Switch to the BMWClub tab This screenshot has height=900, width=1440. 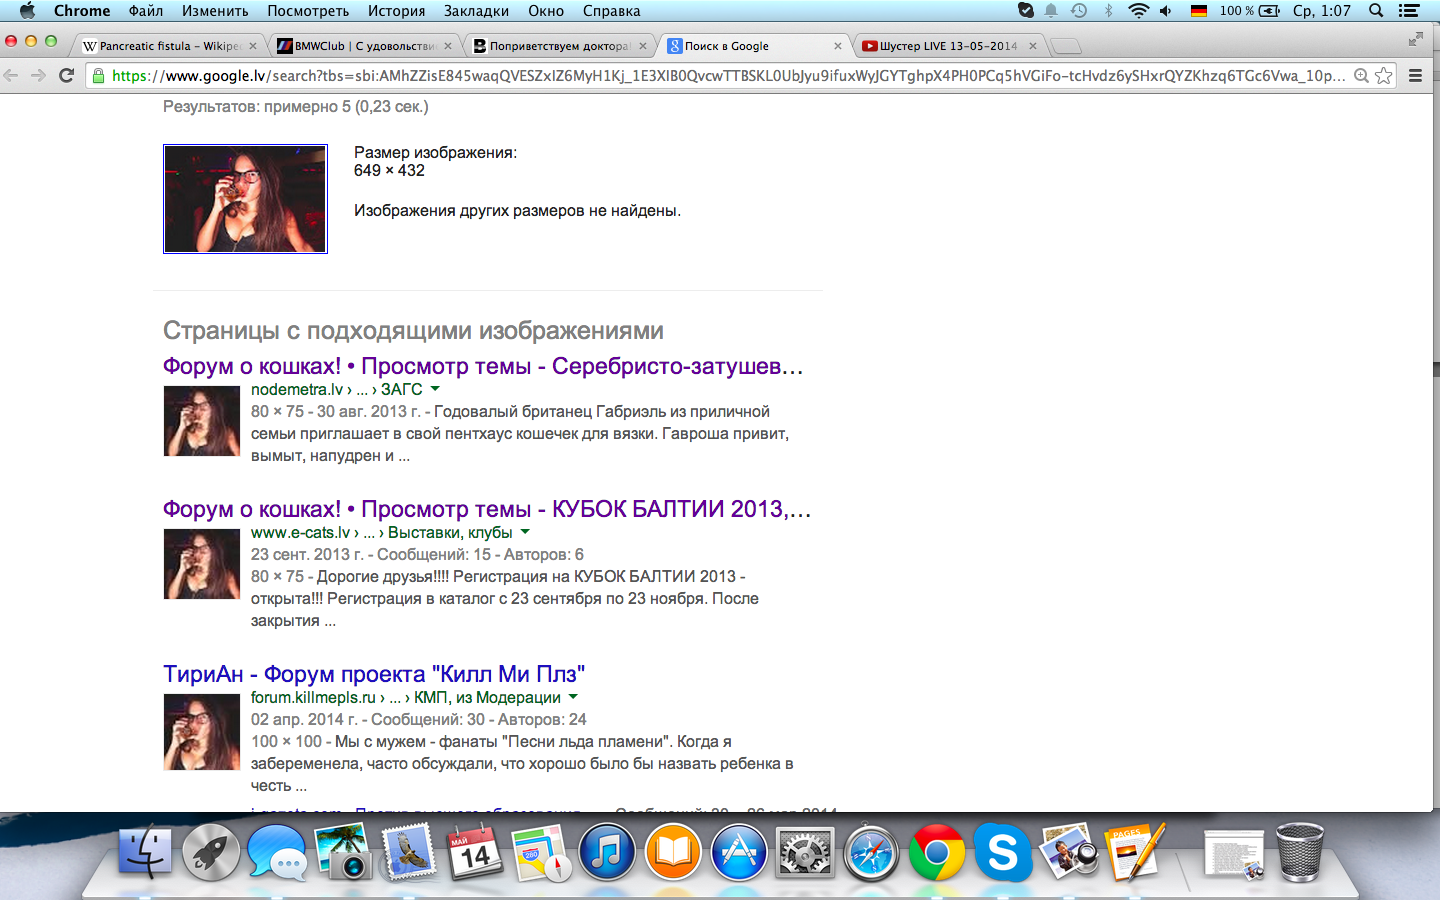click(365, 46)
